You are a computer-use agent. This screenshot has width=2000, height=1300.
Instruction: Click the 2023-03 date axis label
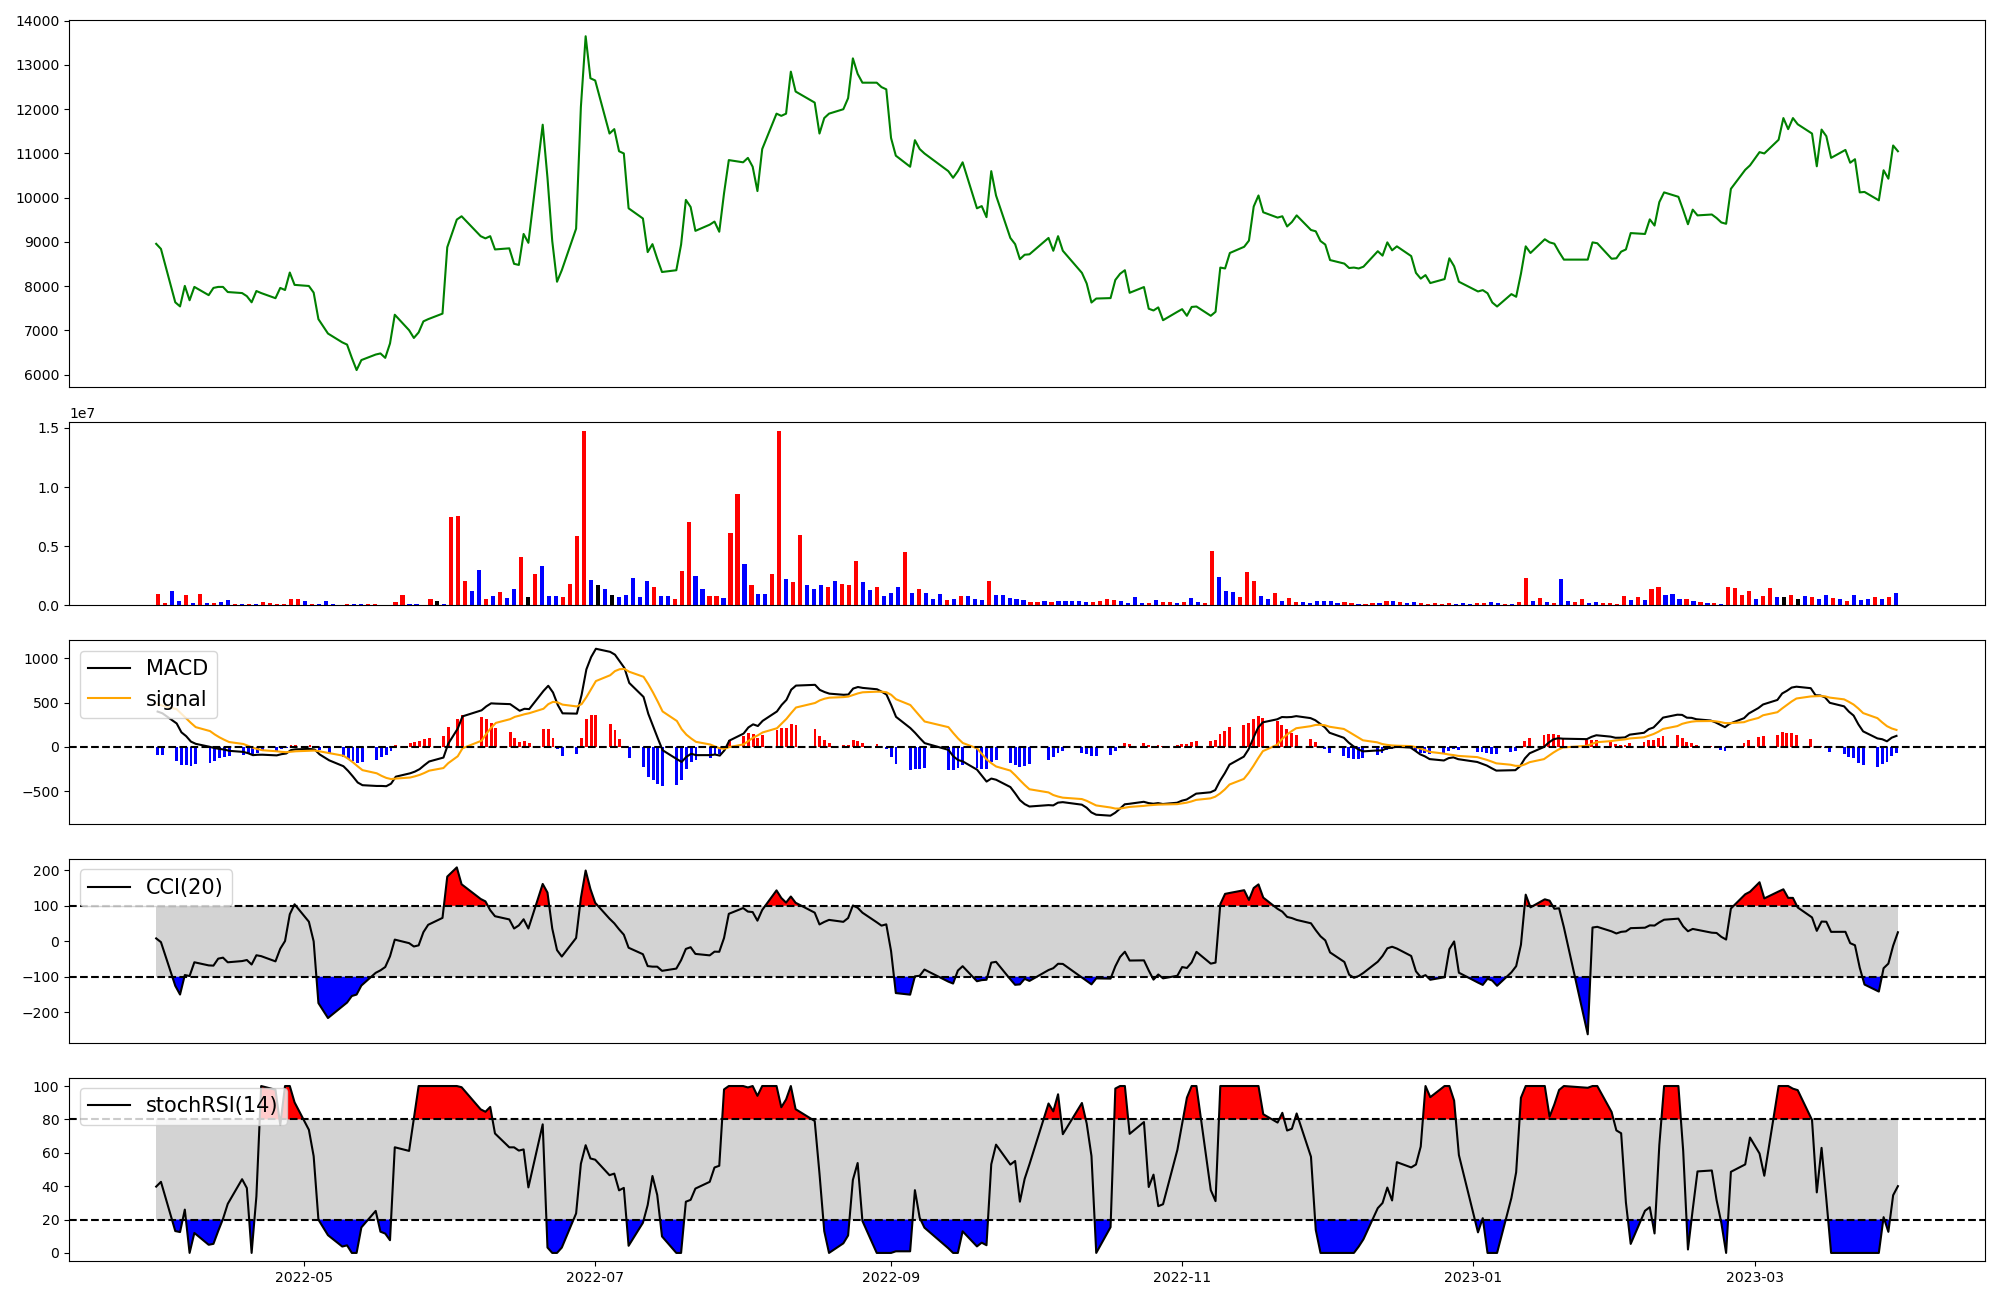pos(1755,1277)
